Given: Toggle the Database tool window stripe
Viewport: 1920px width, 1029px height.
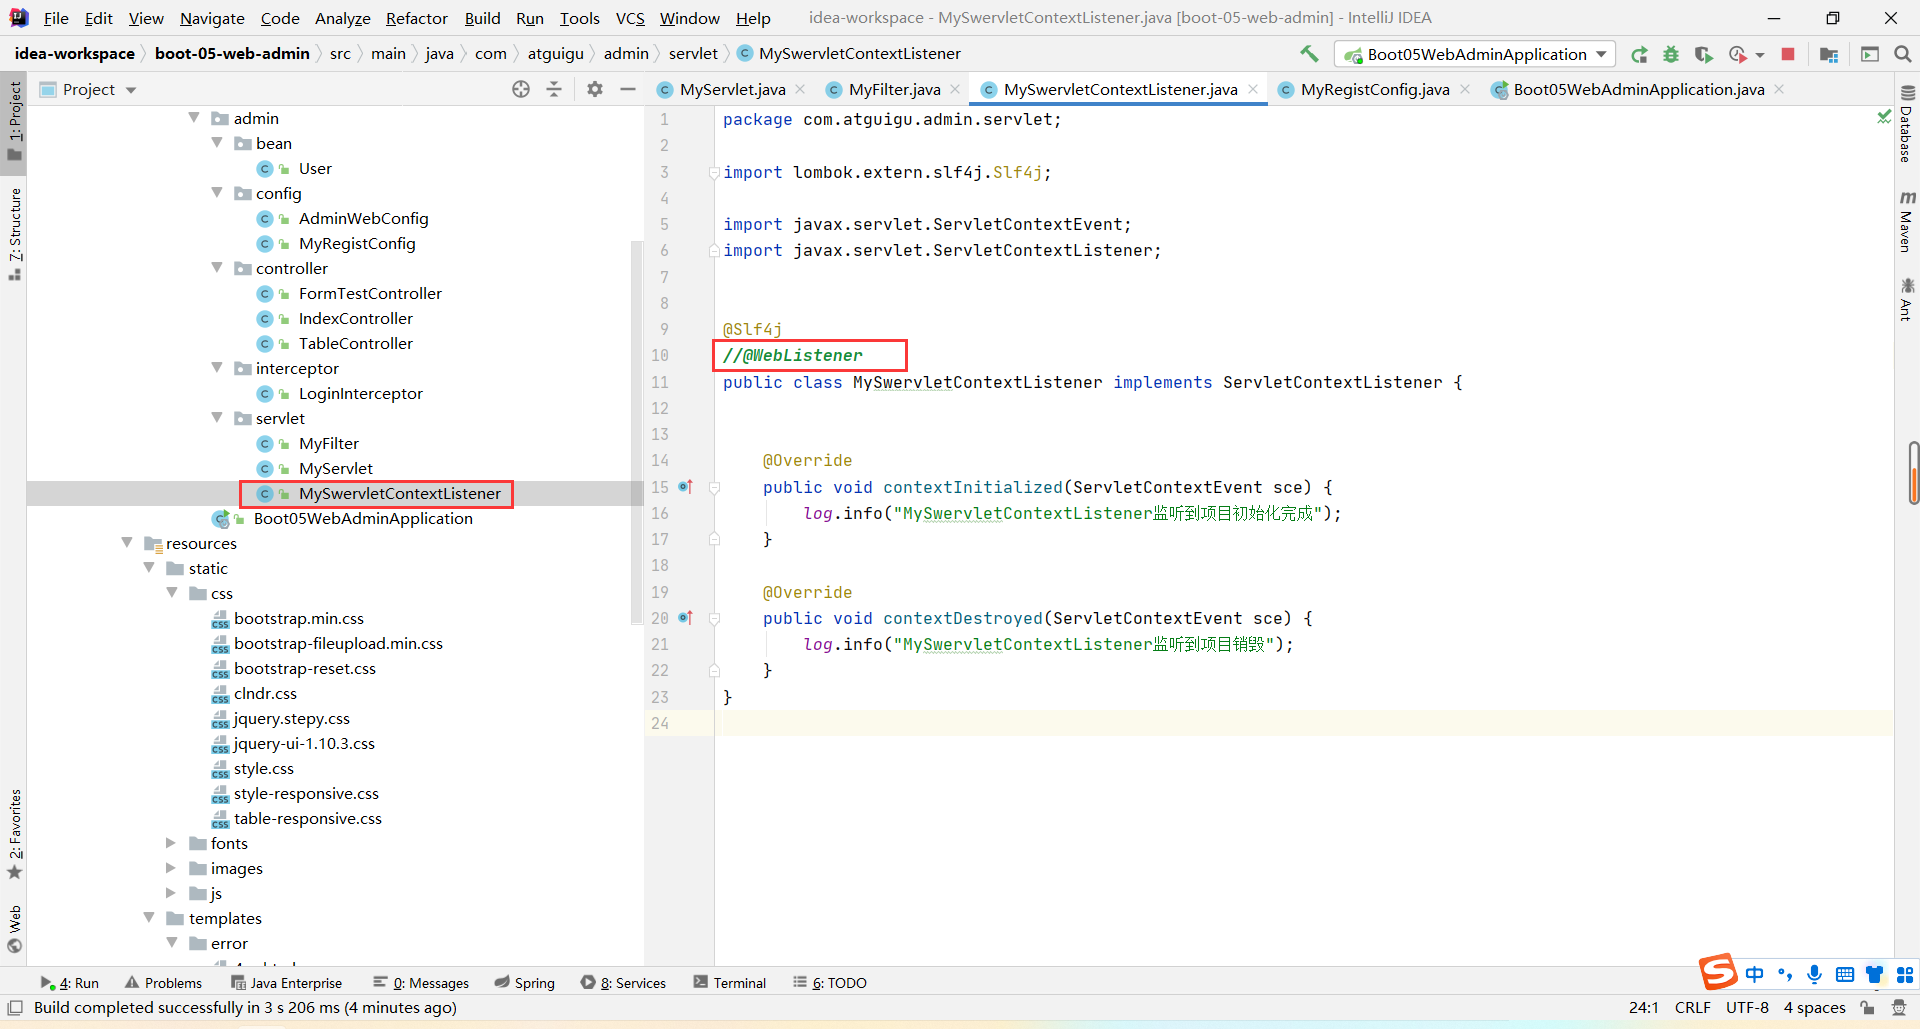Looking at the screenshot, I should coord(1907,125).
